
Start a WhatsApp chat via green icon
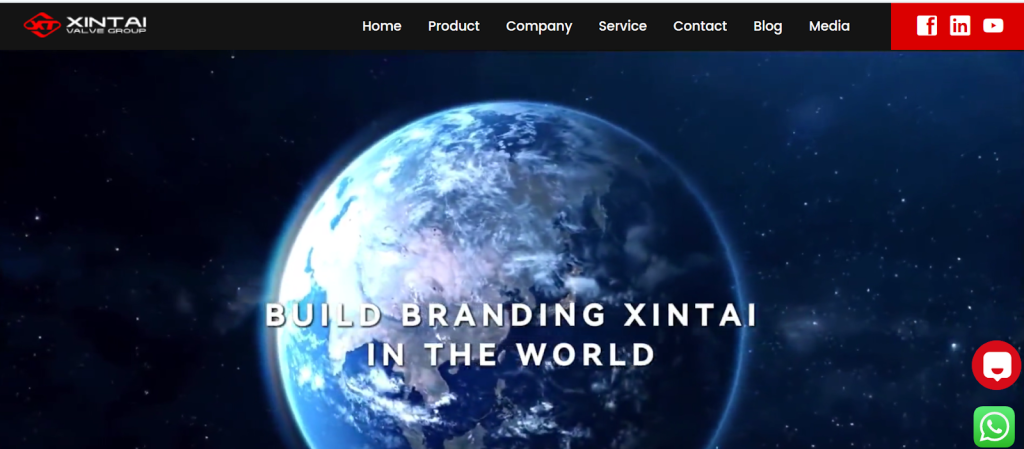994,427
